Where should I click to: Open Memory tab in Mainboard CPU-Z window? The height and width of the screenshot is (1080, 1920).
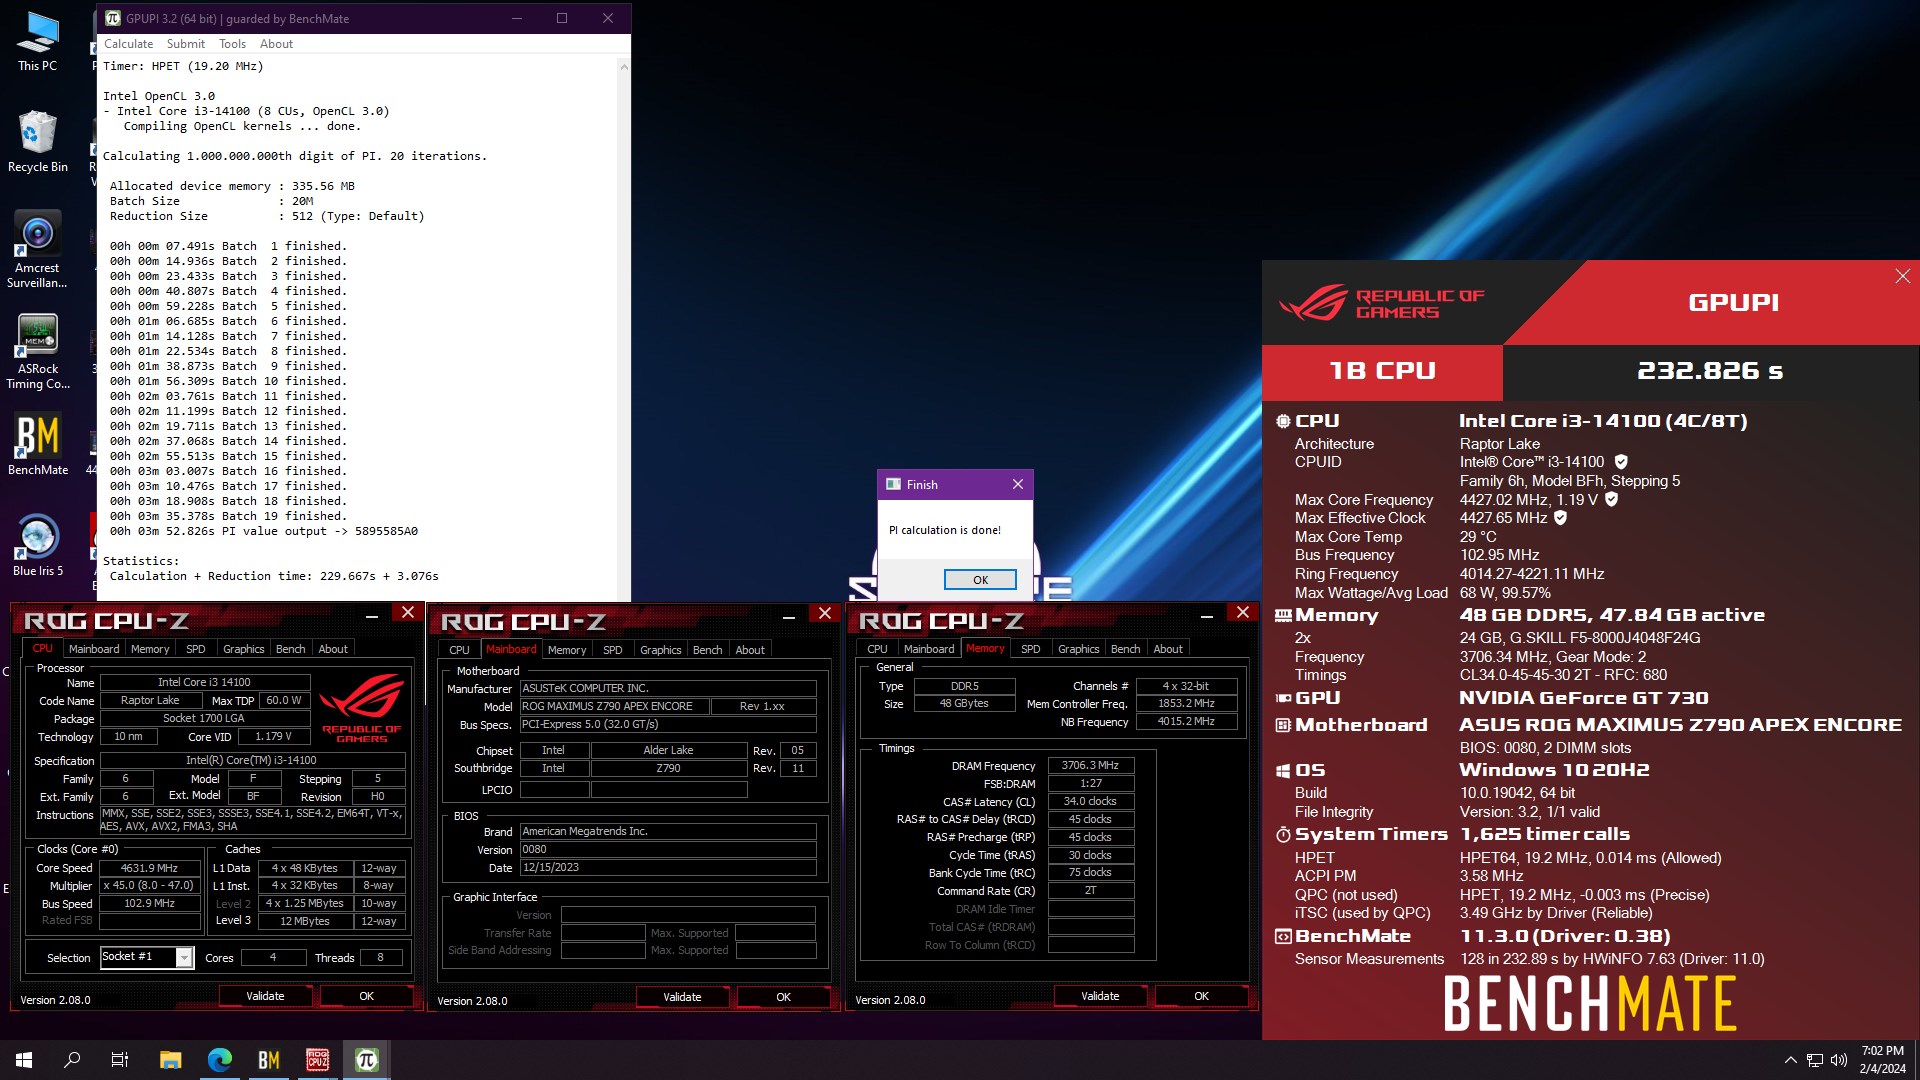click(x=567, y=650)
